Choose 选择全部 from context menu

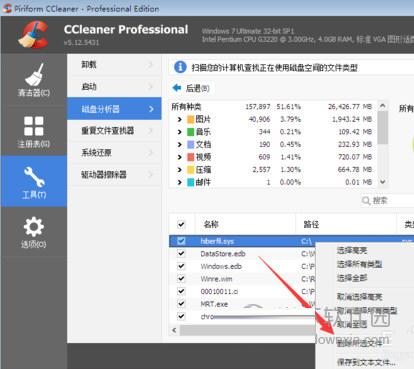coord(352,278)
